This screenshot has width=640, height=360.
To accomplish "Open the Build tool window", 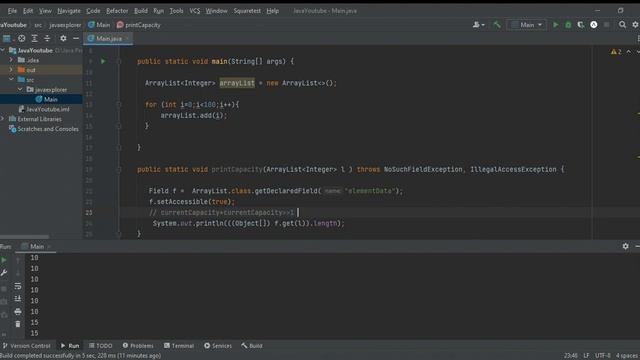I will click(x=252, y=346).
